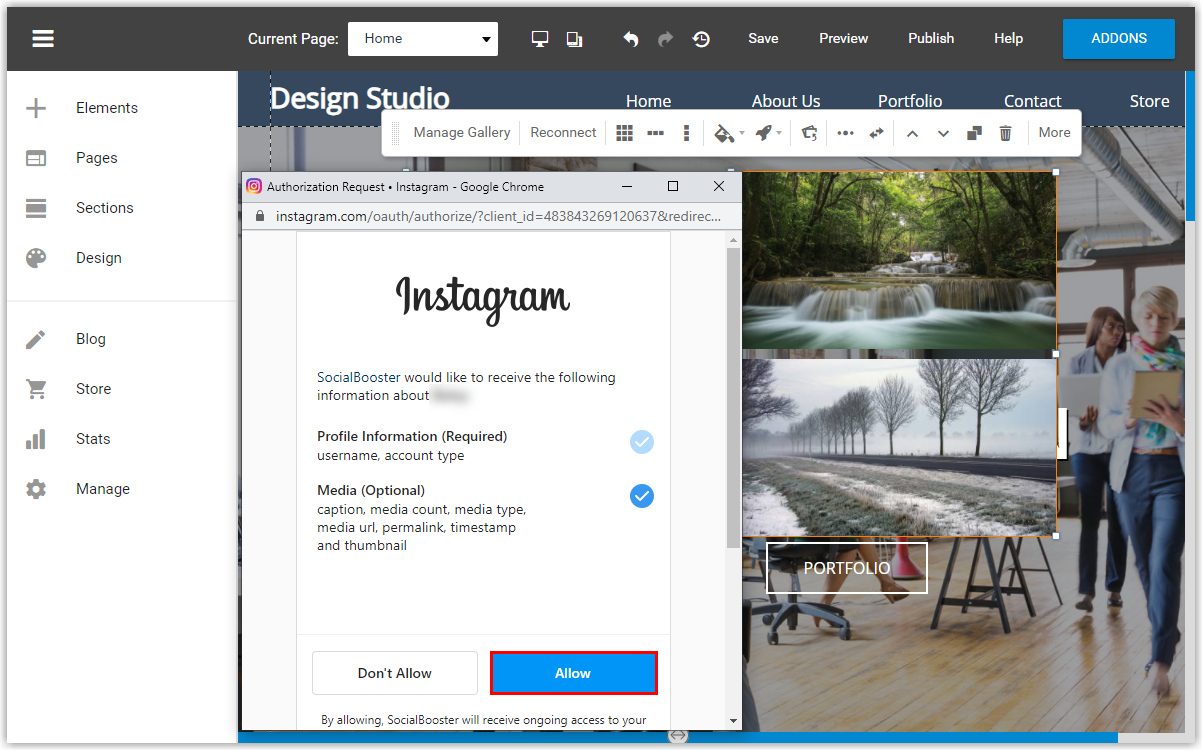Screen dimensions: 1203x751
Task: Open the revision history
Action: click(701, 39)
